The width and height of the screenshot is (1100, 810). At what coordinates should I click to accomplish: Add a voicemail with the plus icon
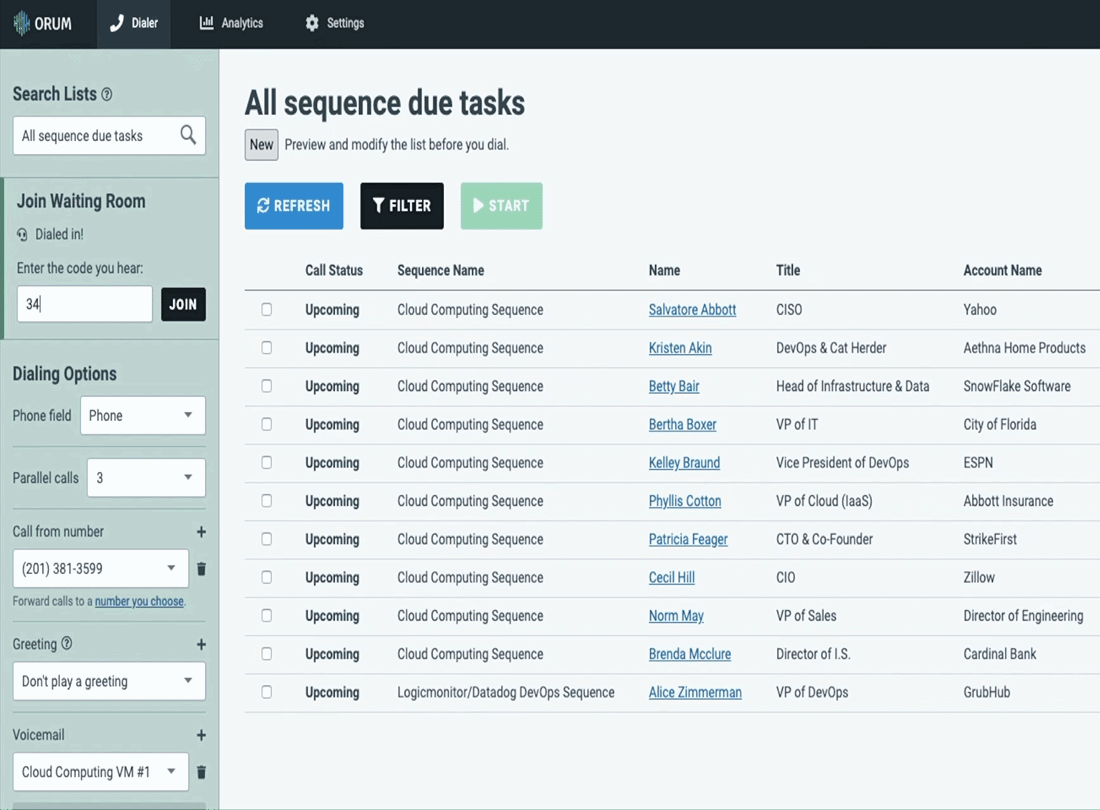201,735
